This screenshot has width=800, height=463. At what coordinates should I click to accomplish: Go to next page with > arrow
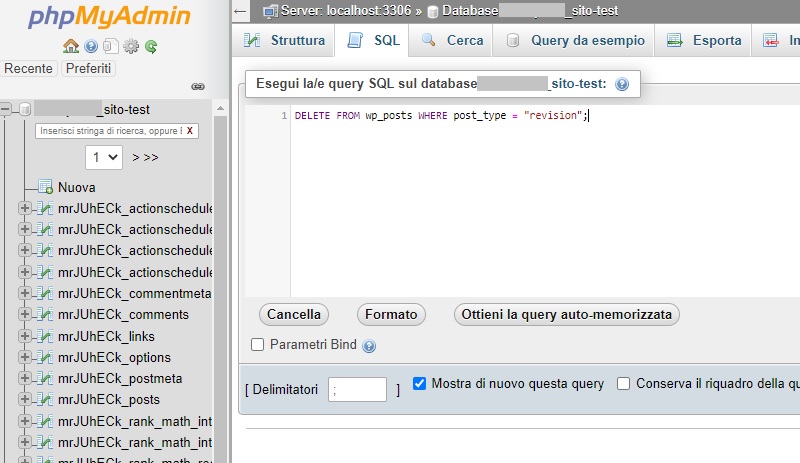(135, 158)
